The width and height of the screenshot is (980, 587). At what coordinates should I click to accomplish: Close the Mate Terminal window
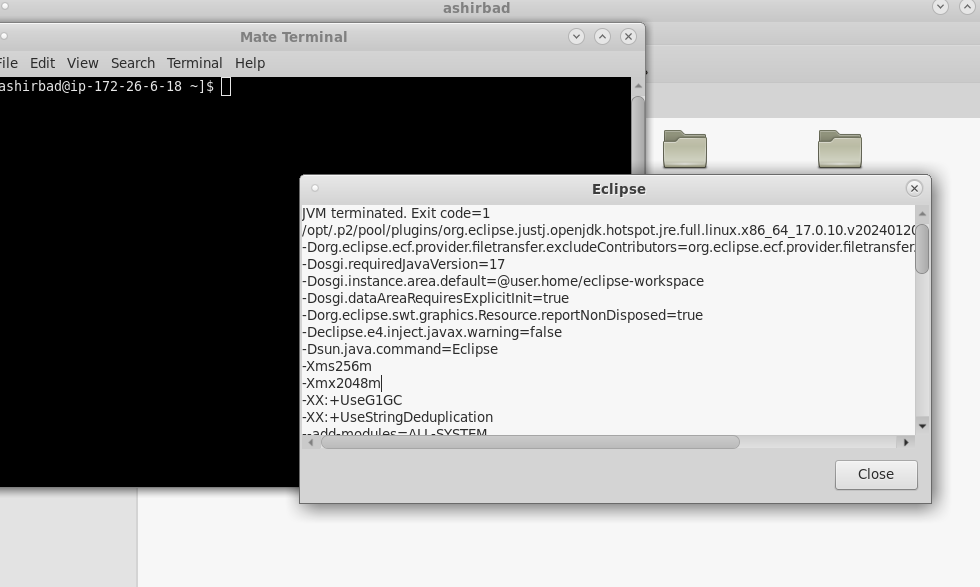coord(628,37)
